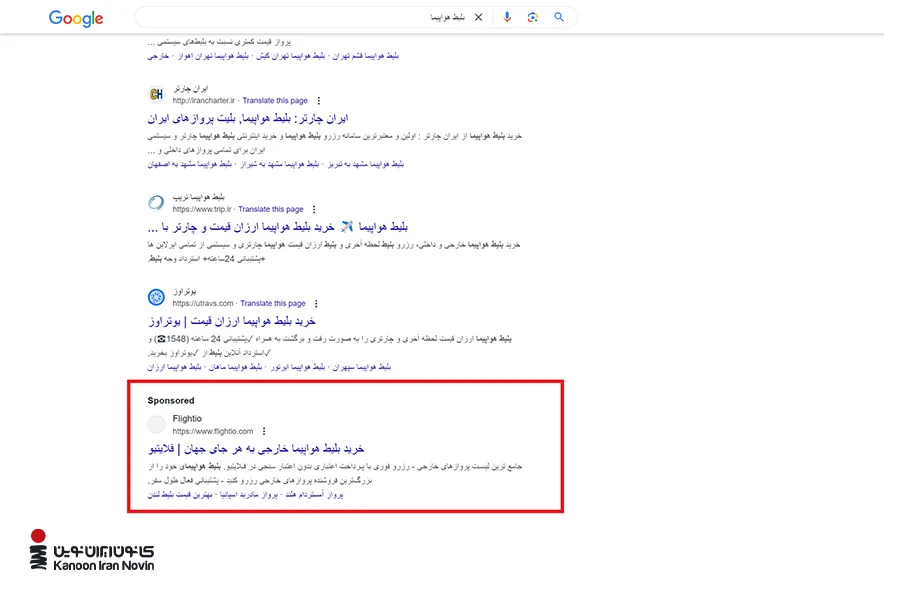Open Google Lens image search
Image resolution: width=900 pixels, height=600 pixels.
coord(533,17)
